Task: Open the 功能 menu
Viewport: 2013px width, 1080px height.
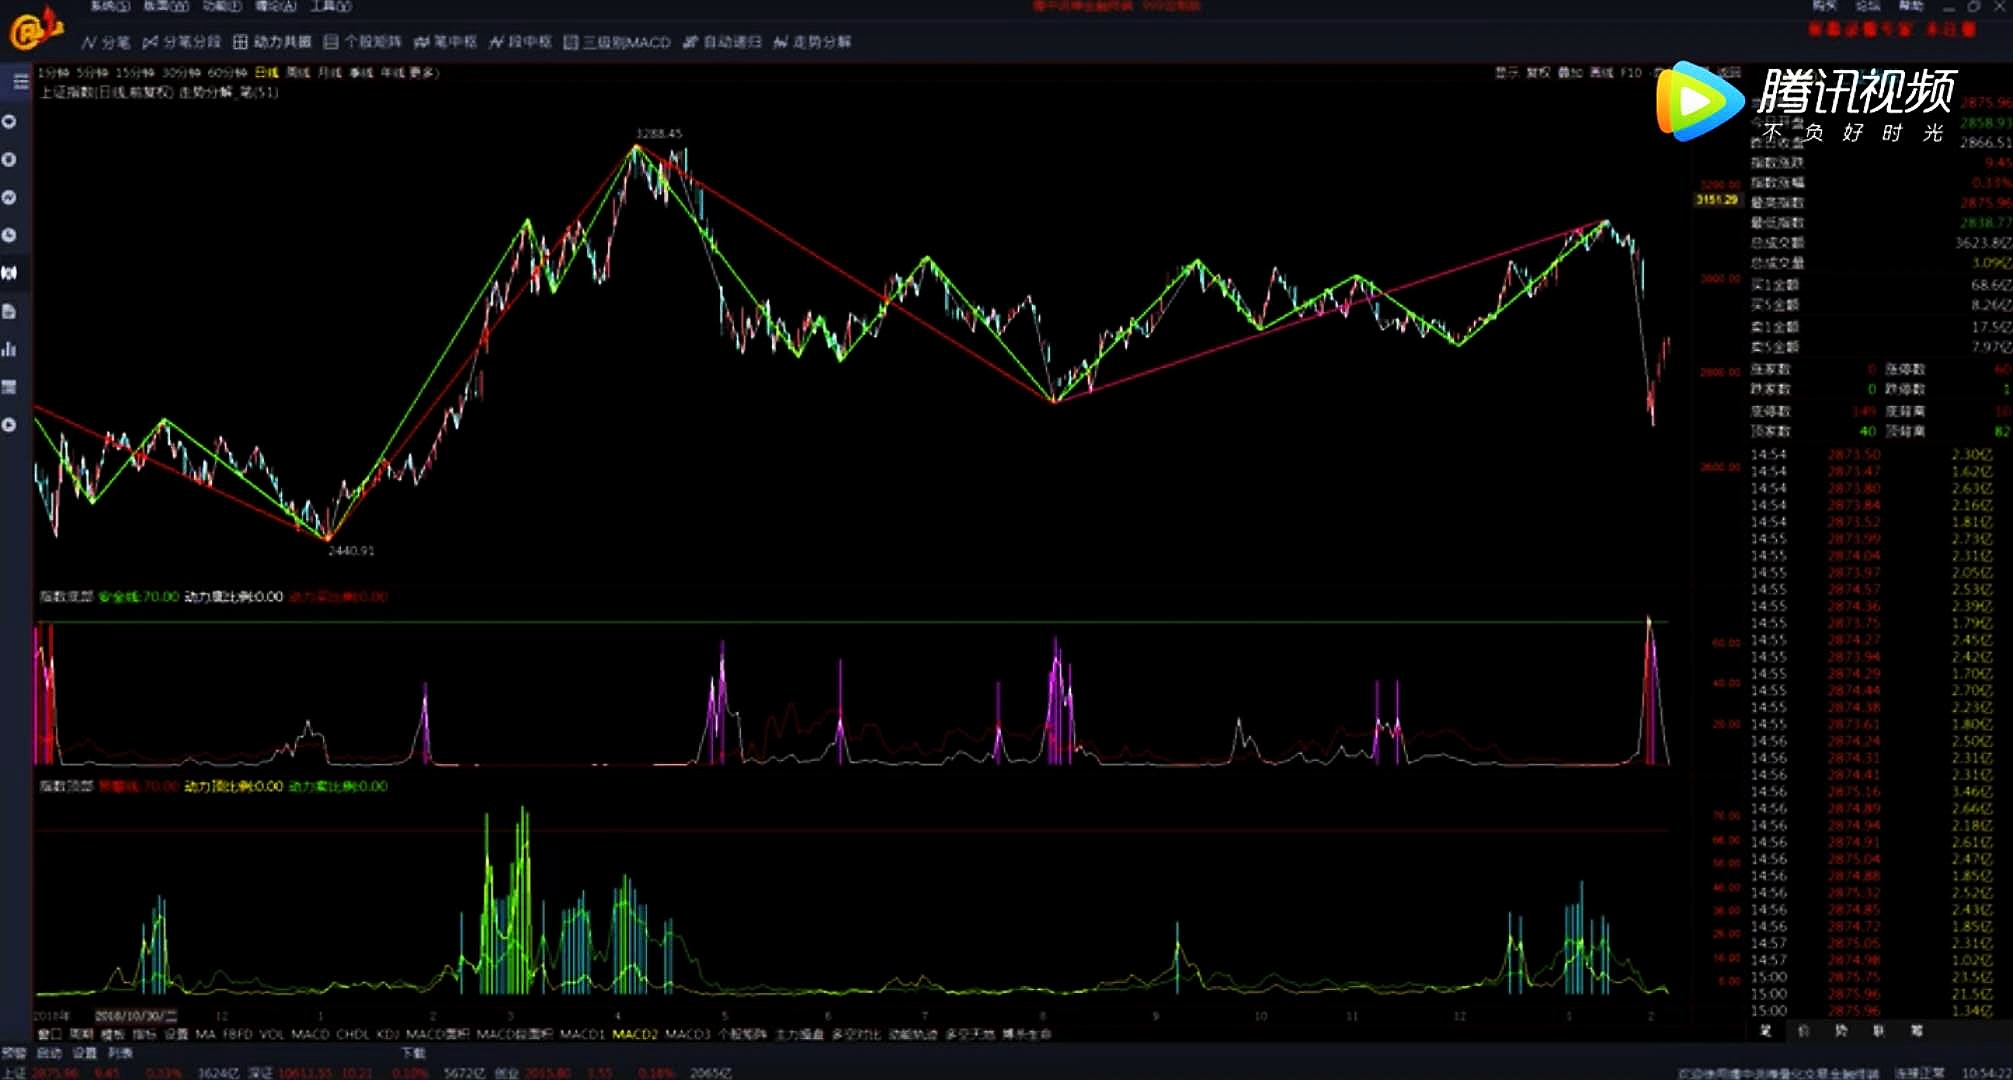Action: pos(221,6)
